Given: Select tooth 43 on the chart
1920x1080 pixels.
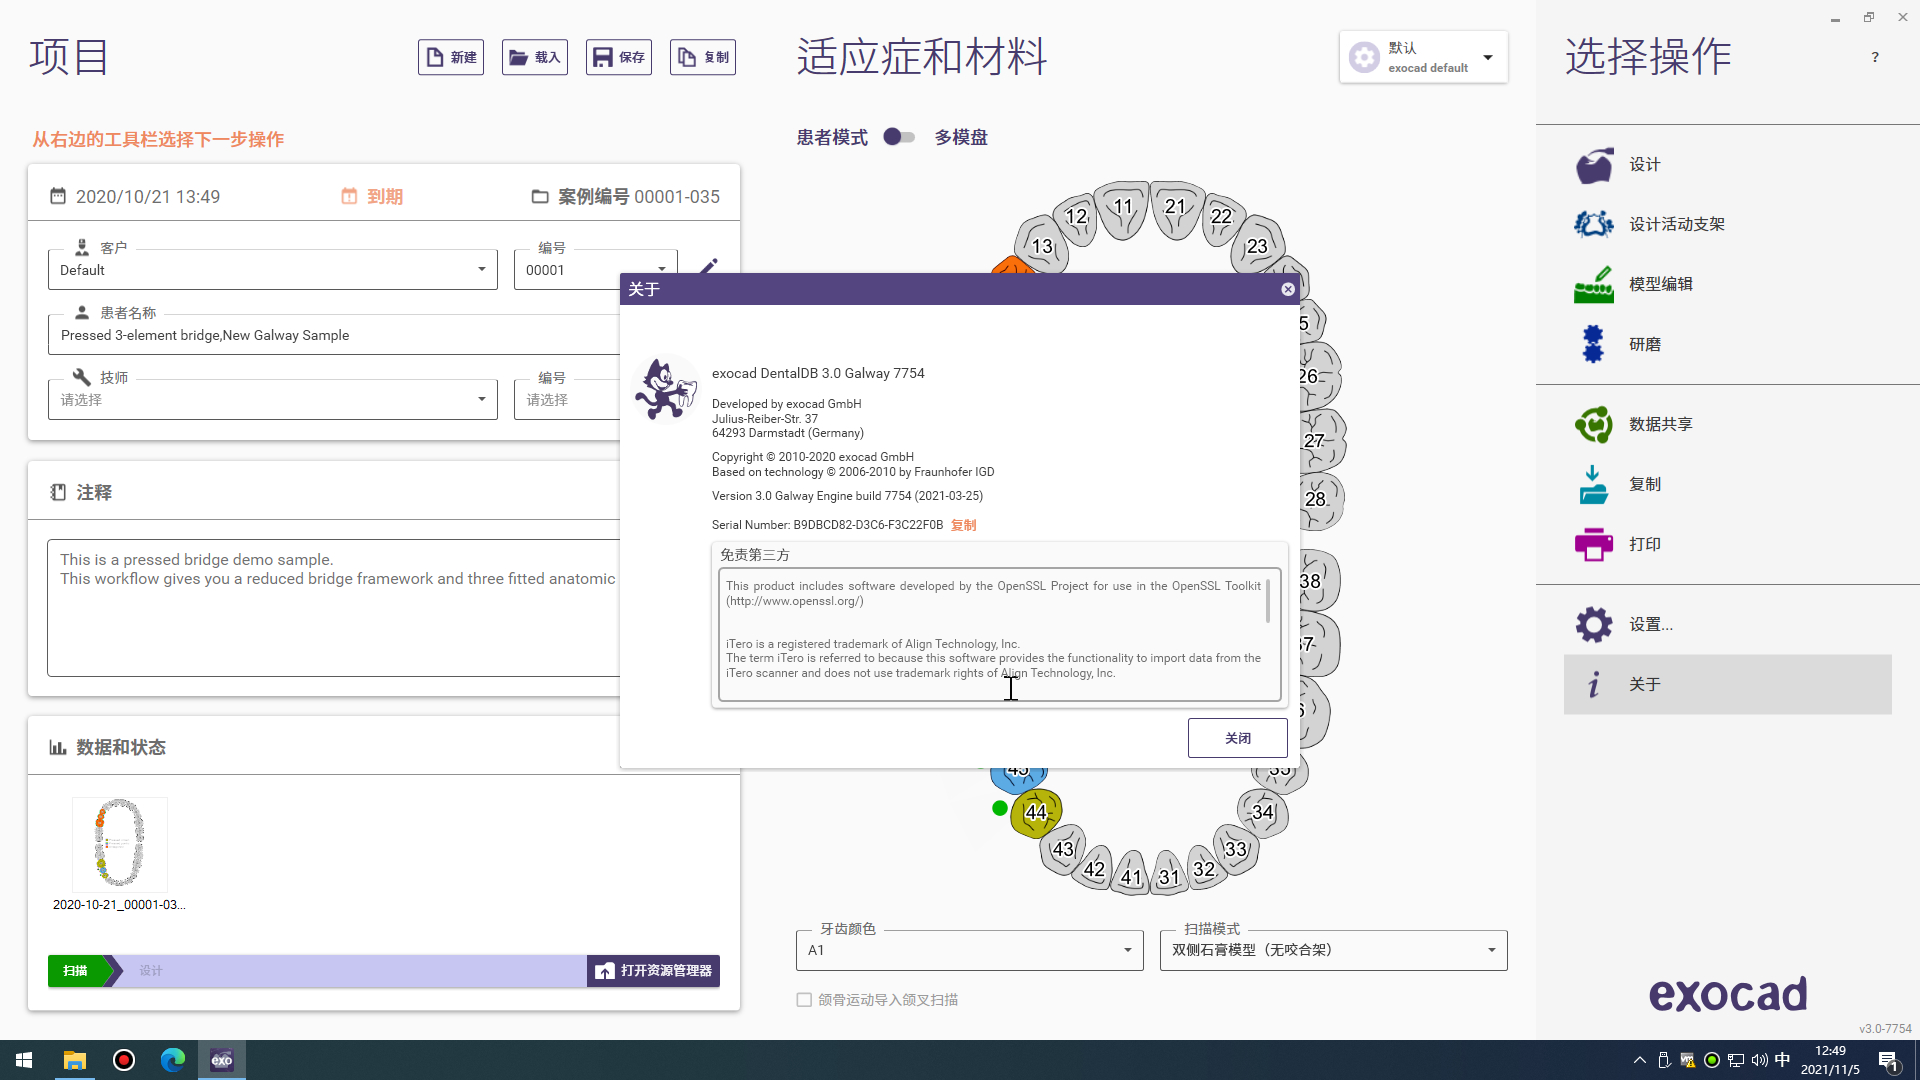Looking at the screenshot, I should click(1063, 850).
